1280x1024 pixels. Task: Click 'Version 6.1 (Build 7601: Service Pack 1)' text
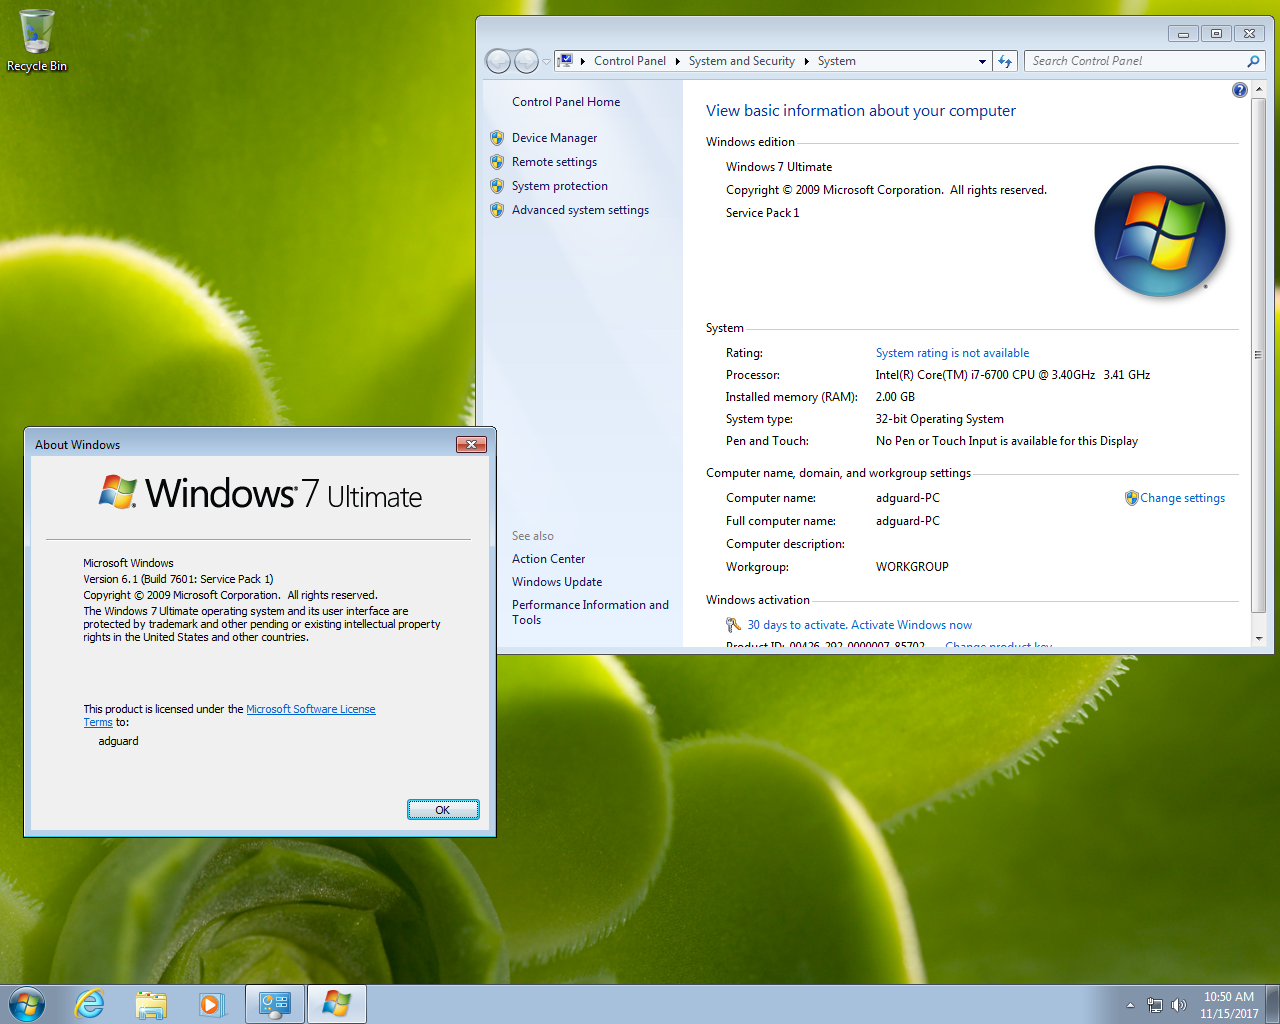(x=178, y=579)
